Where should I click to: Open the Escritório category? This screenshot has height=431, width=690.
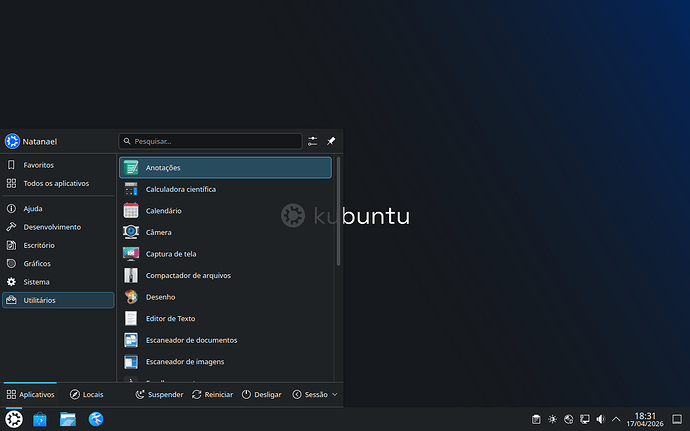point(58,246)
